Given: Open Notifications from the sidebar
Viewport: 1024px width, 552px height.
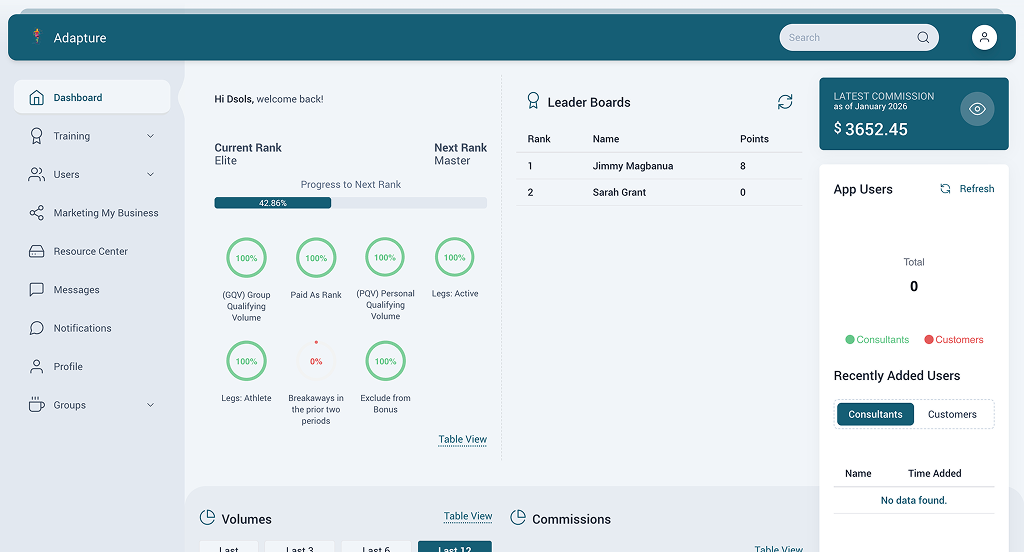Looking at the screenshot, I should [x=82, y=328].
